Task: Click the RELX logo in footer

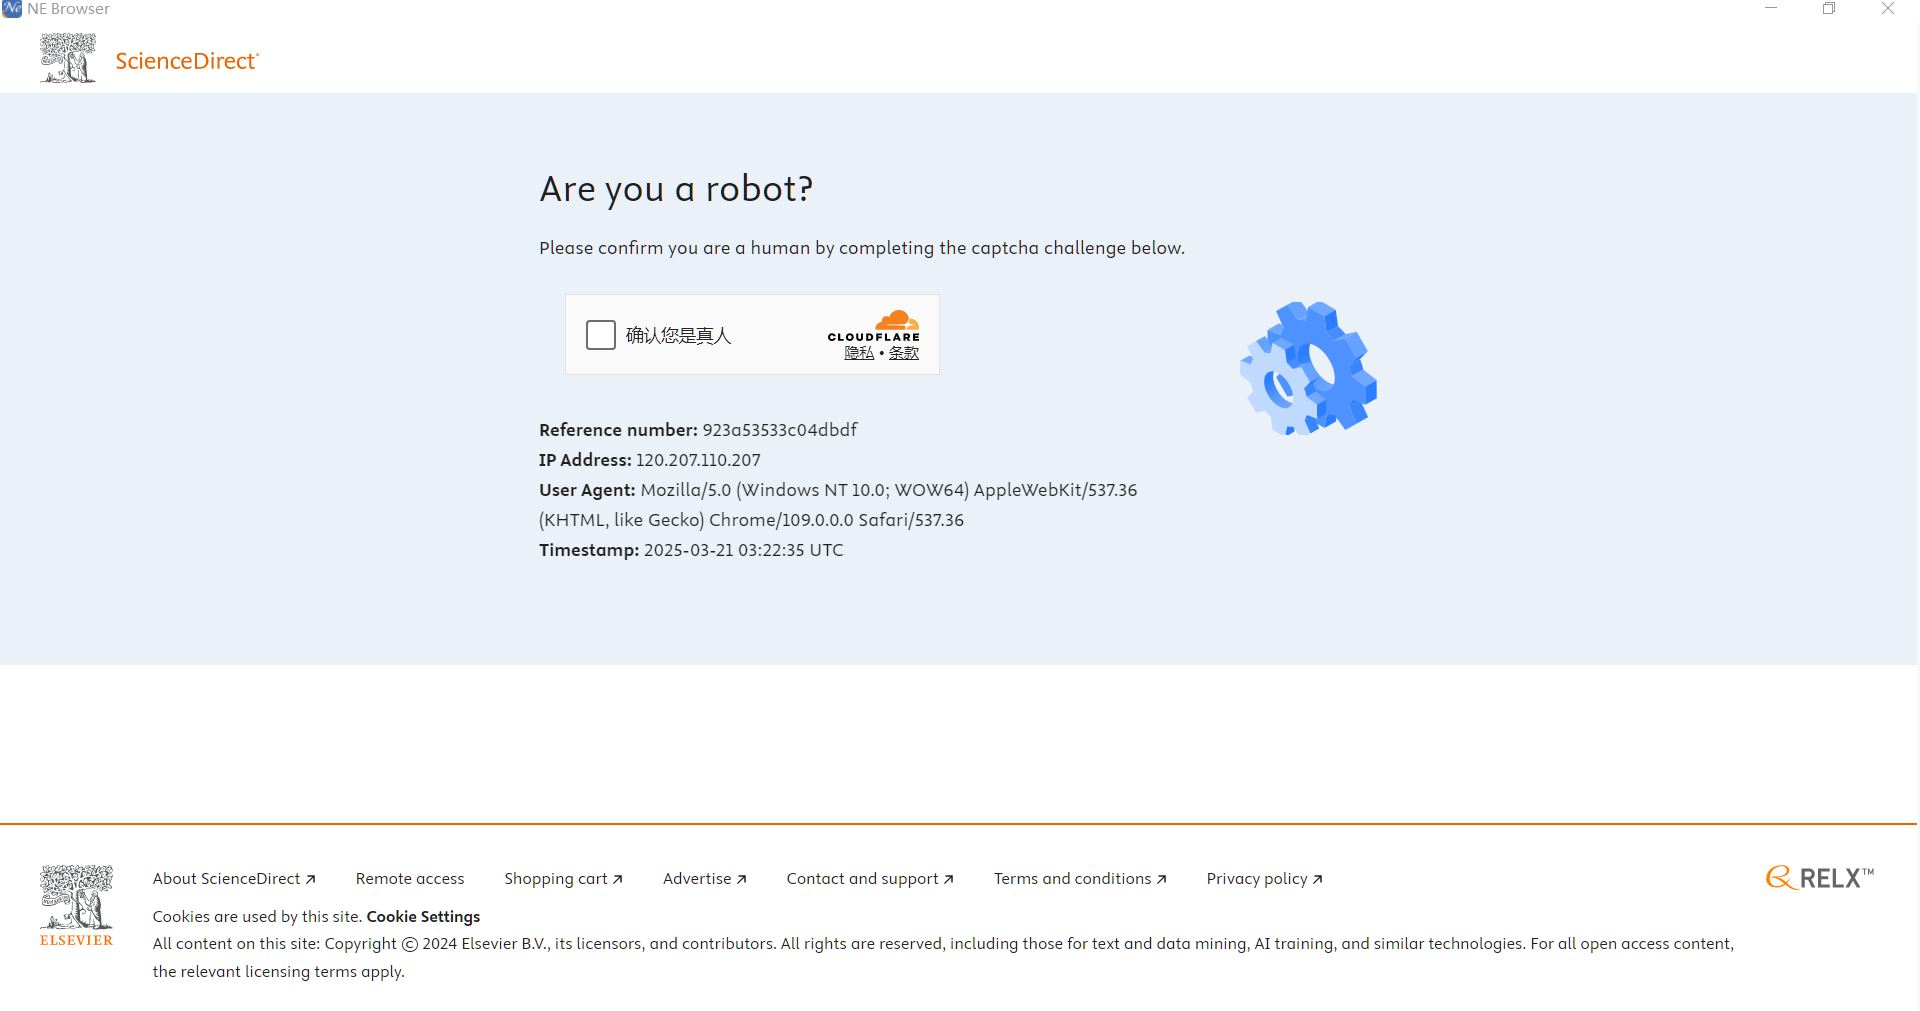Action: pyautogui.click(x=1820, y=878)
